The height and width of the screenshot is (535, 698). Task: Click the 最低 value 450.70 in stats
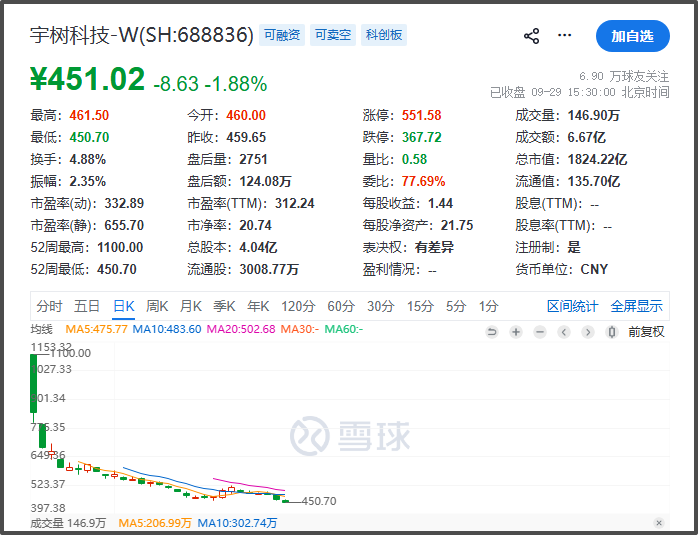(x=89, y=138)
